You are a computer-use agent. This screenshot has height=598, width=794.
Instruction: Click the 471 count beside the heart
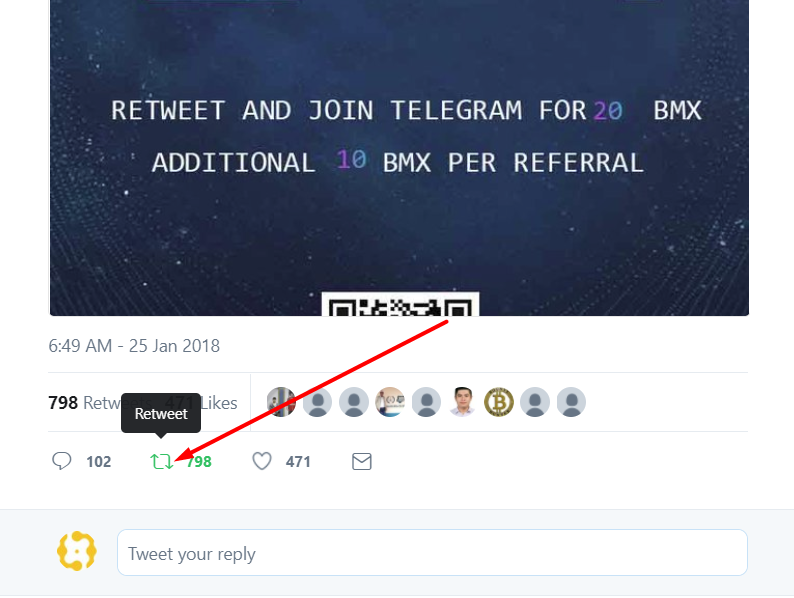click(x=298, y=462)
